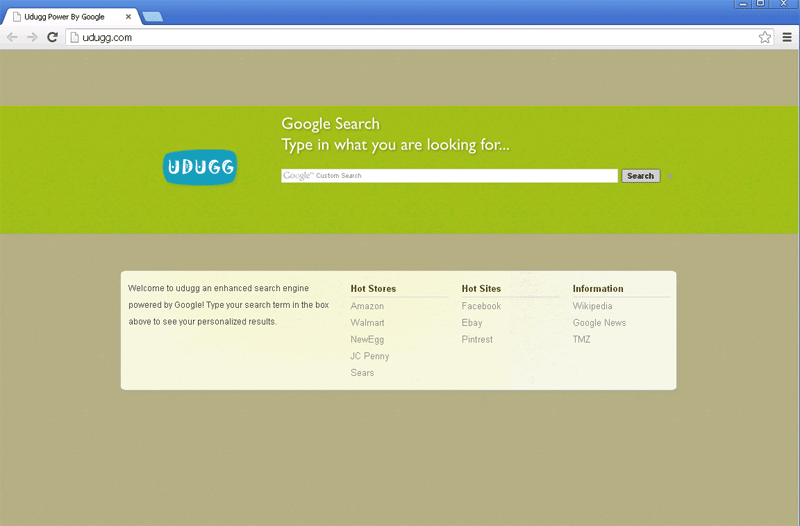Visit the Walmart store link
Viewport: 800px width, 526px height.
click(367, 323)
